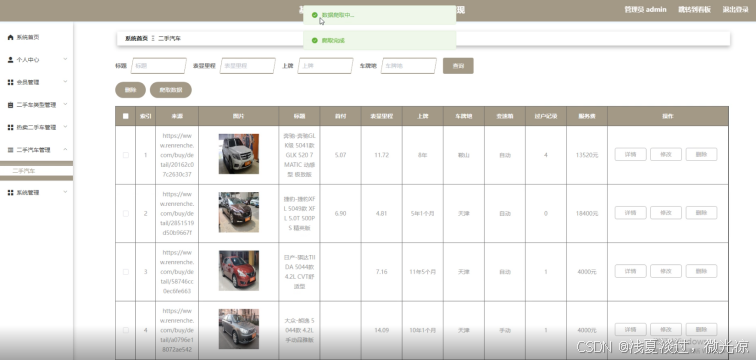Click the grid icon beside 系统管理

pyautogui.click(x=10, y=192)
